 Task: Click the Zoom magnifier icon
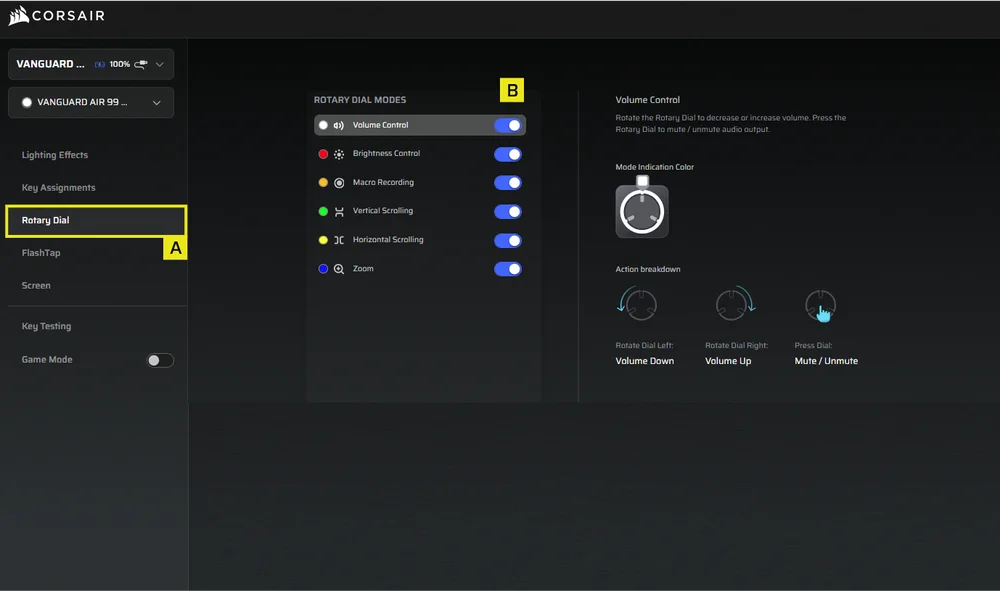click(x=339, y=269)
